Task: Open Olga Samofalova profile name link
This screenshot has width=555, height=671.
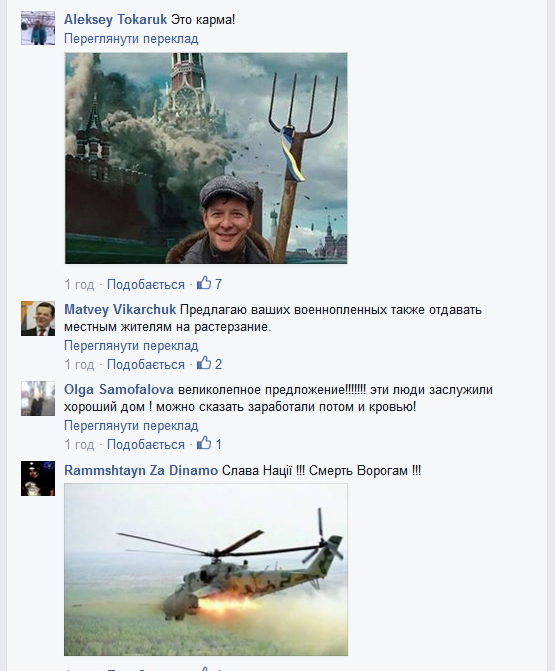Action: 119,389
